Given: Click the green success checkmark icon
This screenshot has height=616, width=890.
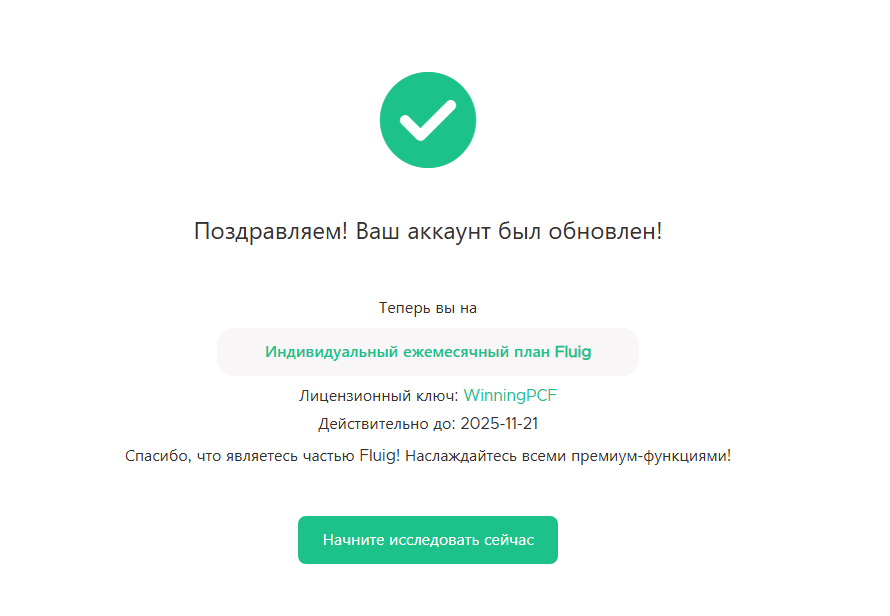Looking at the screenshot, I should (x=428, y=120).
